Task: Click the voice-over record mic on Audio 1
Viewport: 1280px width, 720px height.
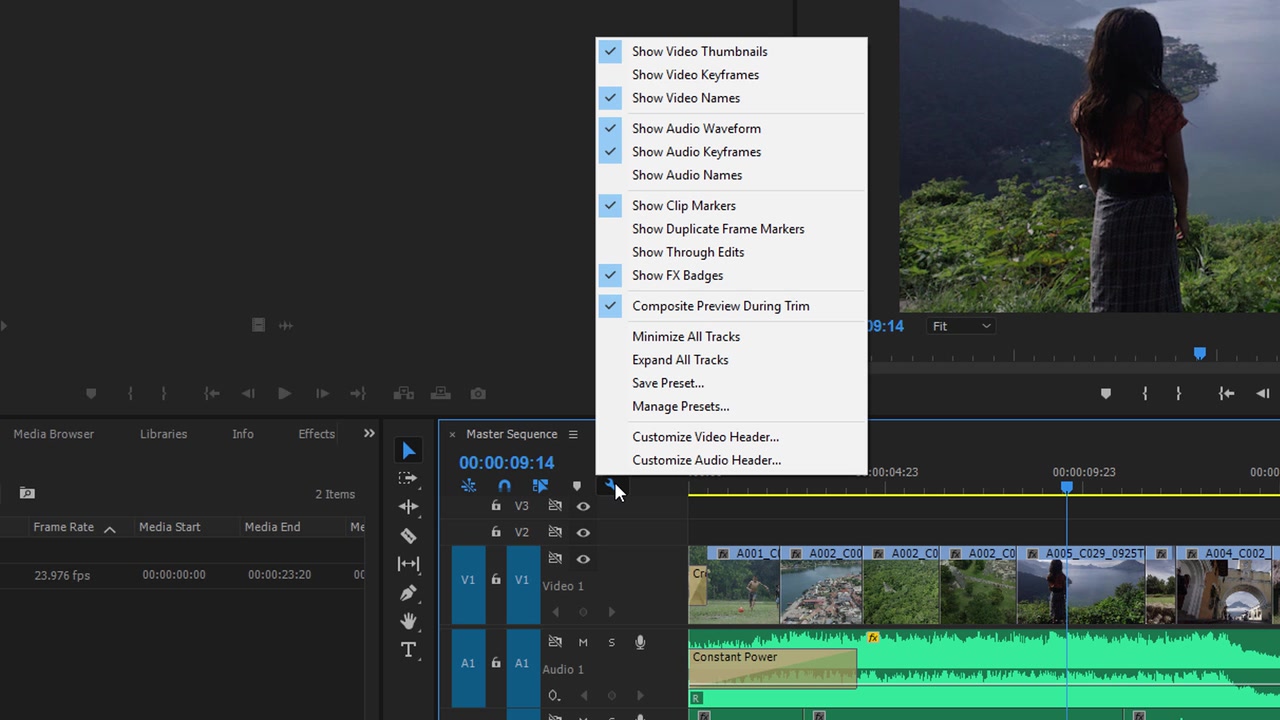Action: pos(640,642)
